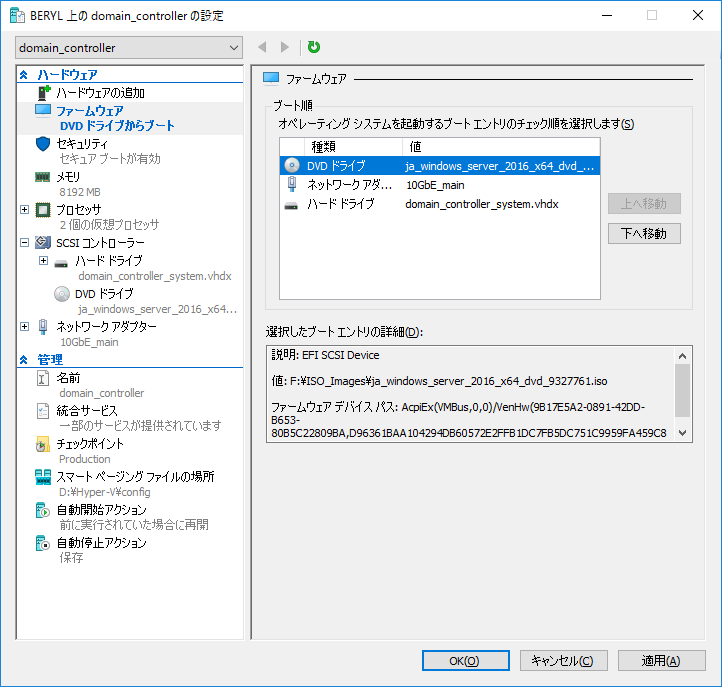Click the window title bar settings icon
The height and width of the screenshot is (687, 722).
click(x=17, y=16)
